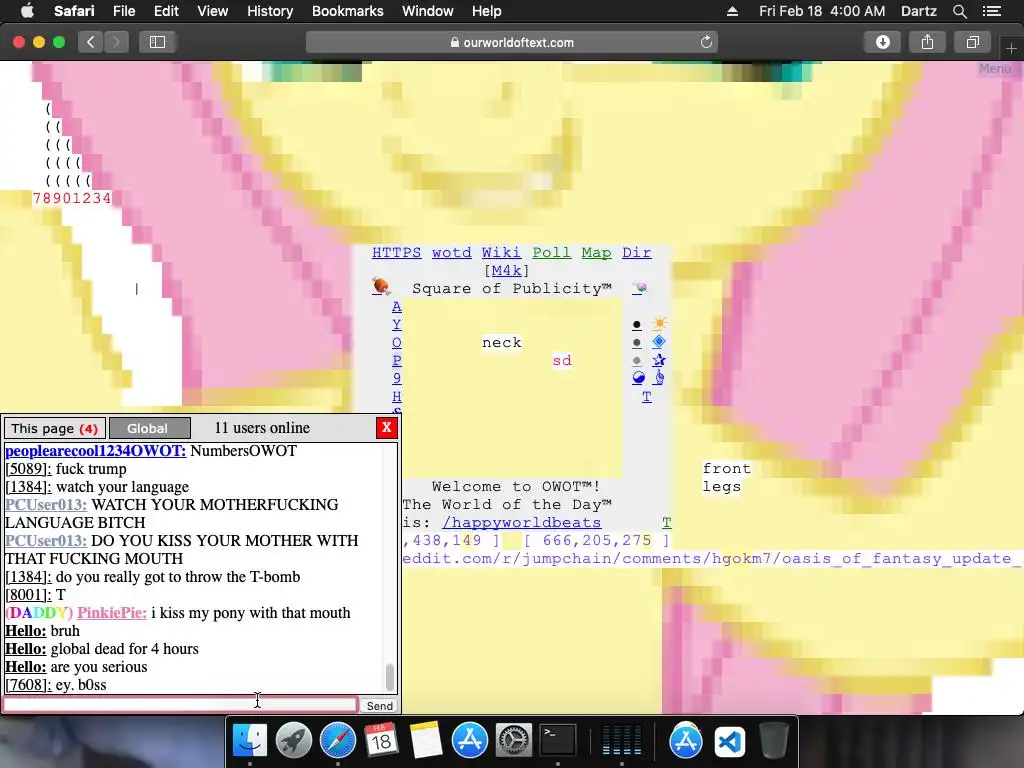Image resolution: width=1024 pixels, height=768 pixels.
Task: Open Calendar from the Dock
Action: click(381, 741)
